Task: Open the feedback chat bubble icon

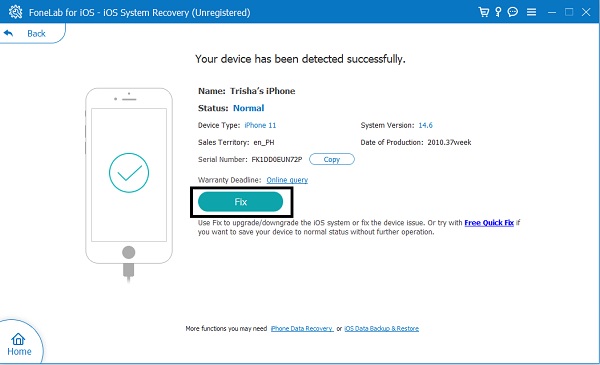Action: (513, 12)
